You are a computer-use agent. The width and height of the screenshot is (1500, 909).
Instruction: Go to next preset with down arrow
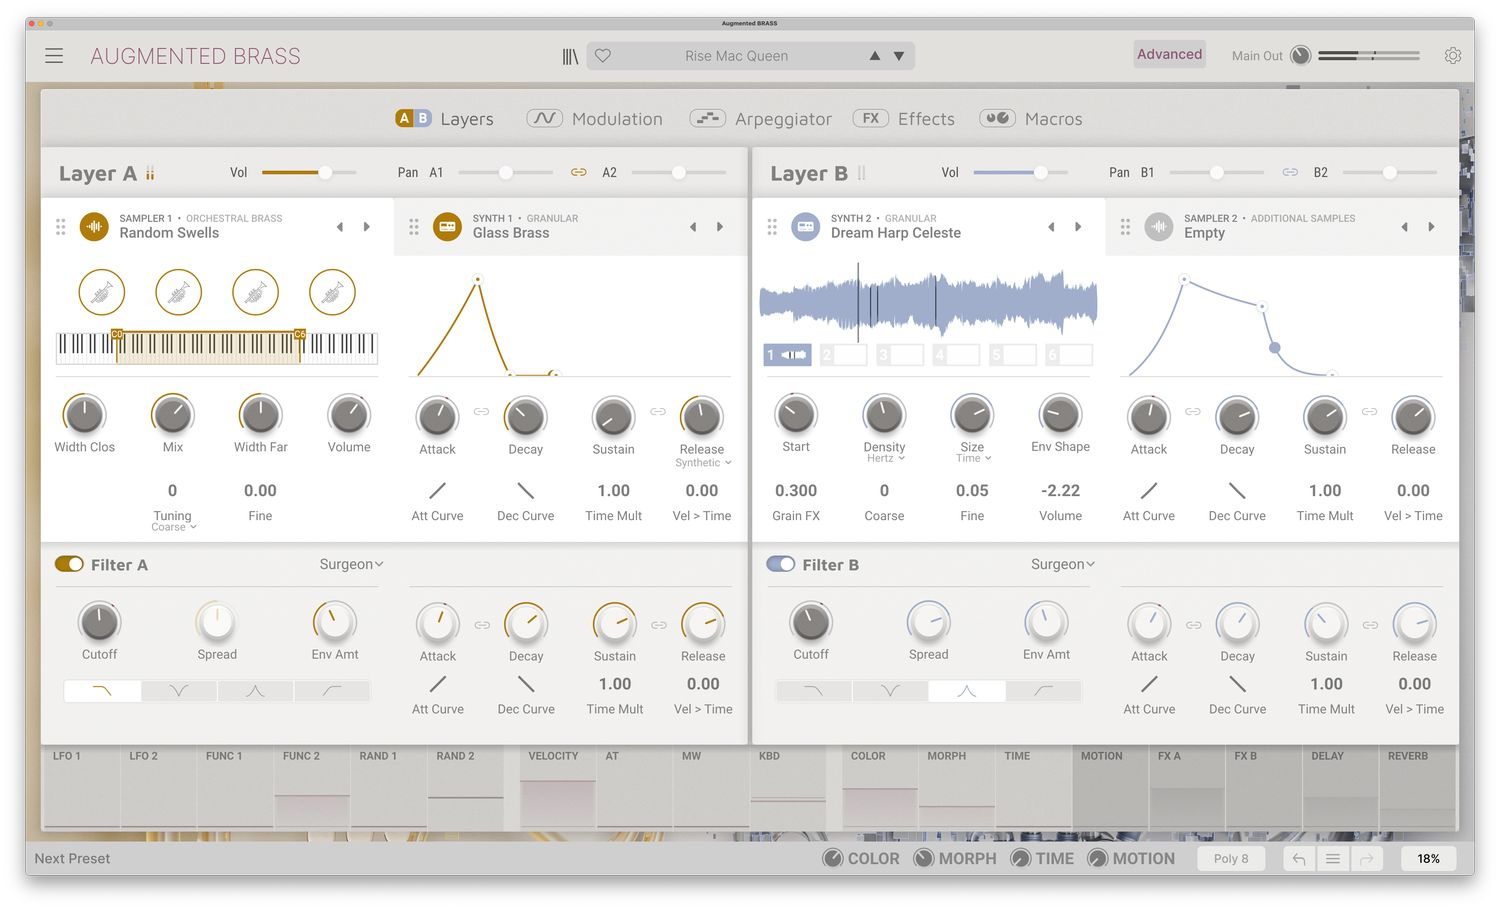[899, 56]
